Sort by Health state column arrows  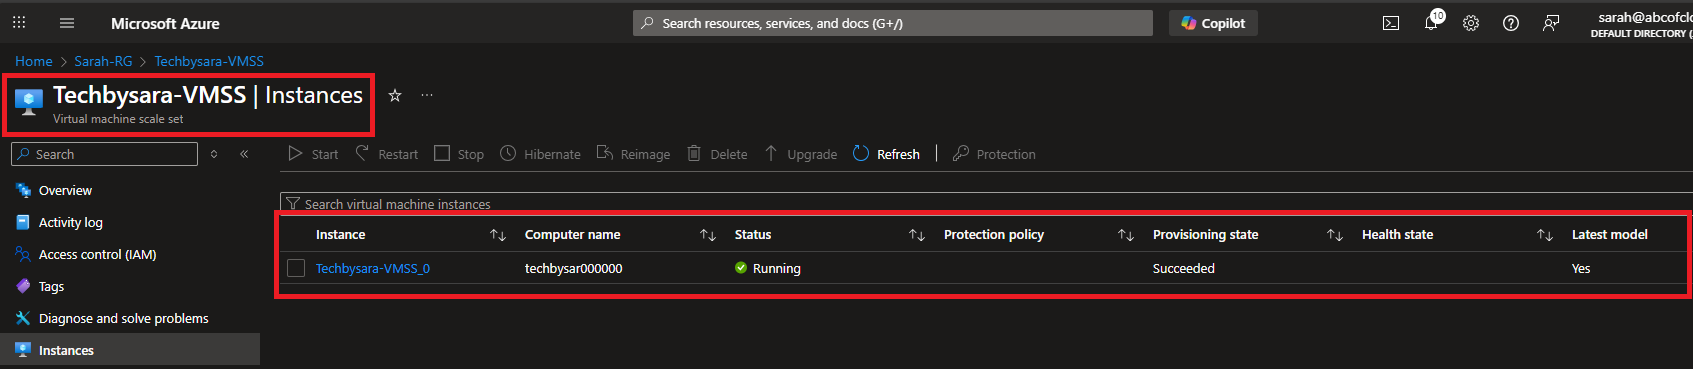point(1545,235)
